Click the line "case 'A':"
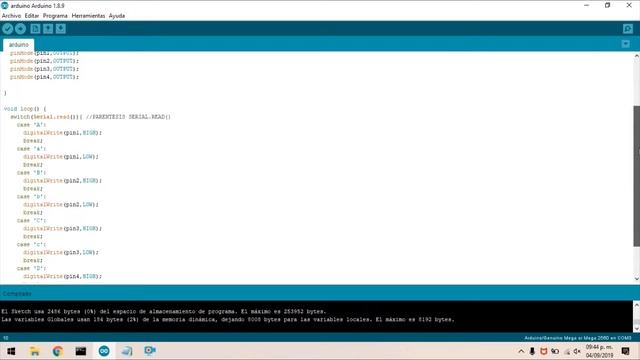Image resolution: width=640 pixels, height=360 pixels. click(31, 125)
